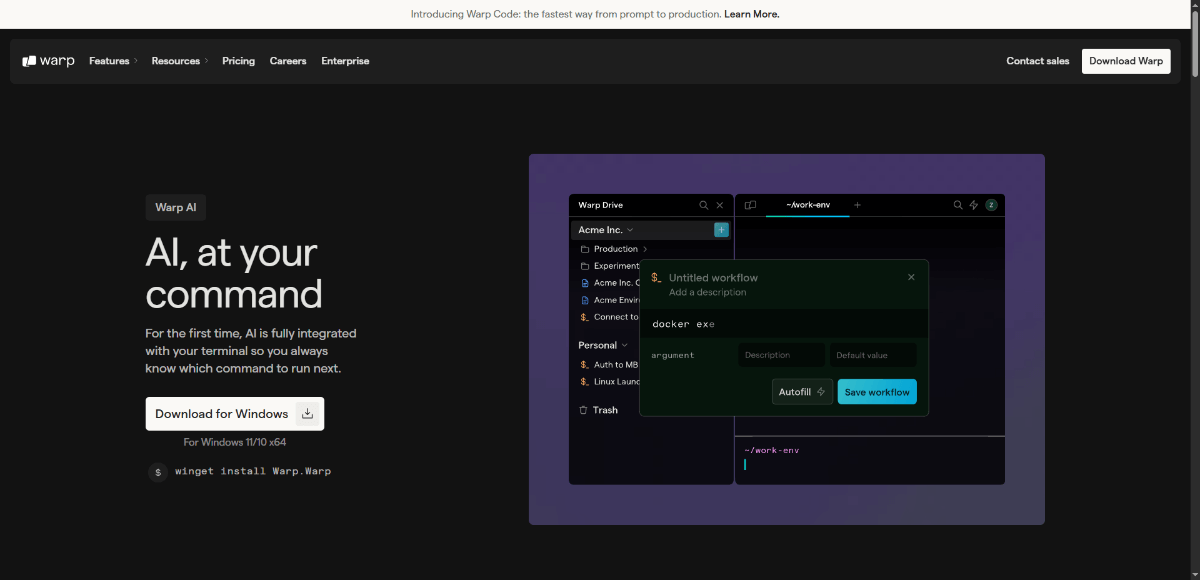
Task: Click the Acme Inc. document file icon
Action: (585, 283)
